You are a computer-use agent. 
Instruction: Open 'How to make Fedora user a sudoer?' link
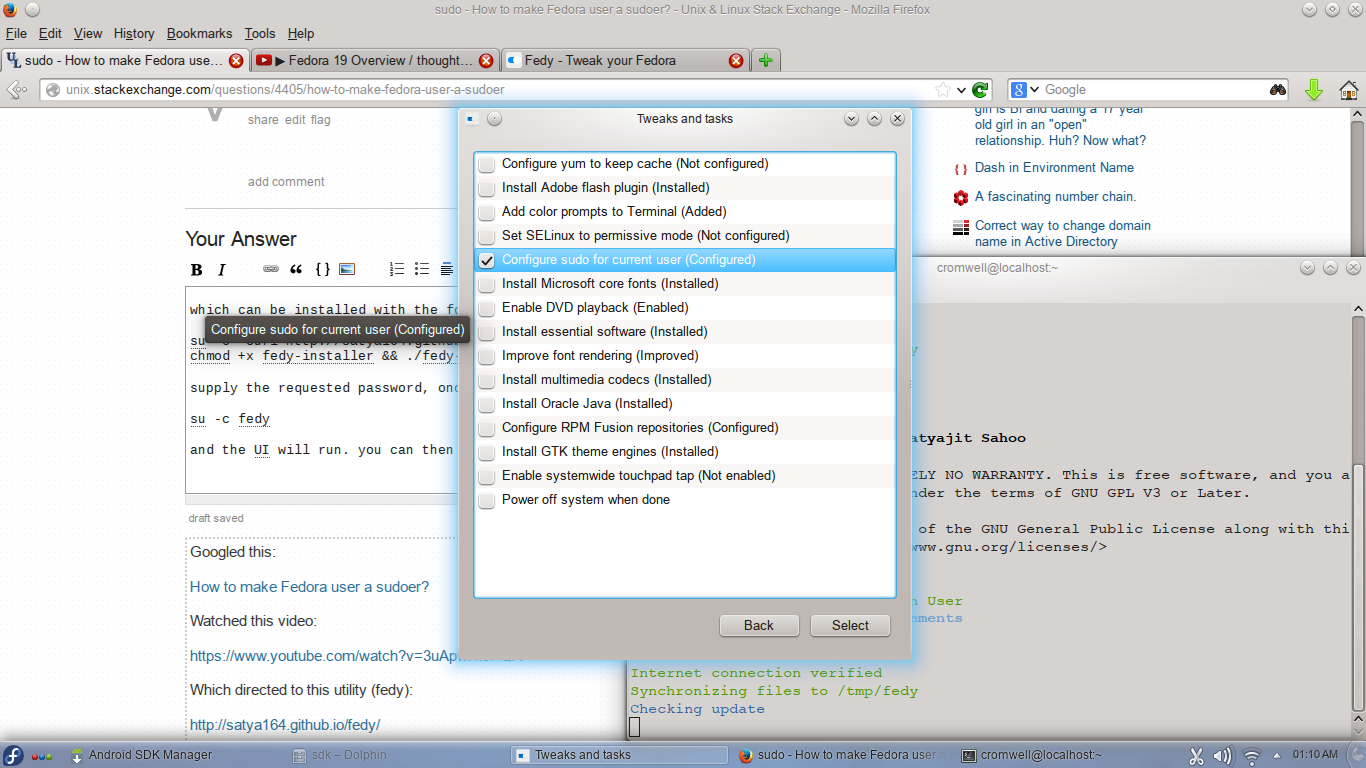pyautogui.click(x=310, y=587)
